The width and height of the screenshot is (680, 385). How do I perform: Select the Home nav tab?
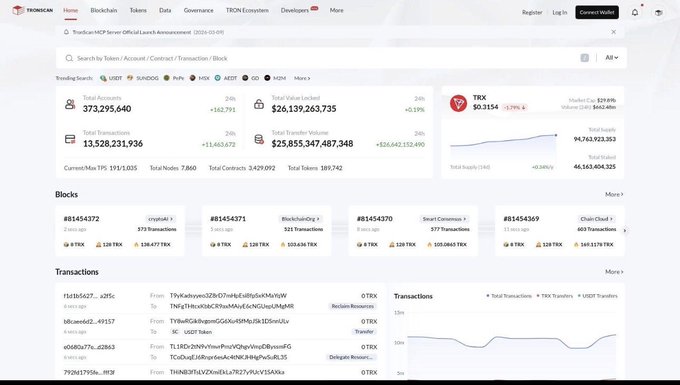(x=70, y=10)
